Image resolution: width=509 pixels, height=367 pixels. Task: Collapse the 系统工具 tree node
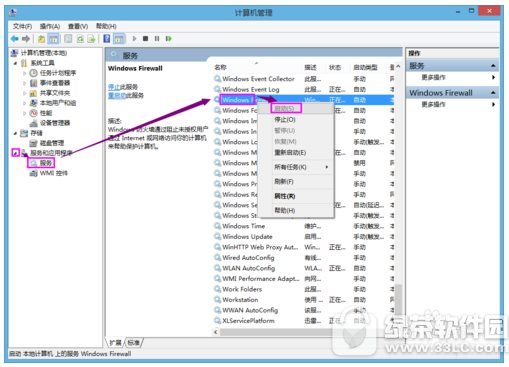(15, 63)
